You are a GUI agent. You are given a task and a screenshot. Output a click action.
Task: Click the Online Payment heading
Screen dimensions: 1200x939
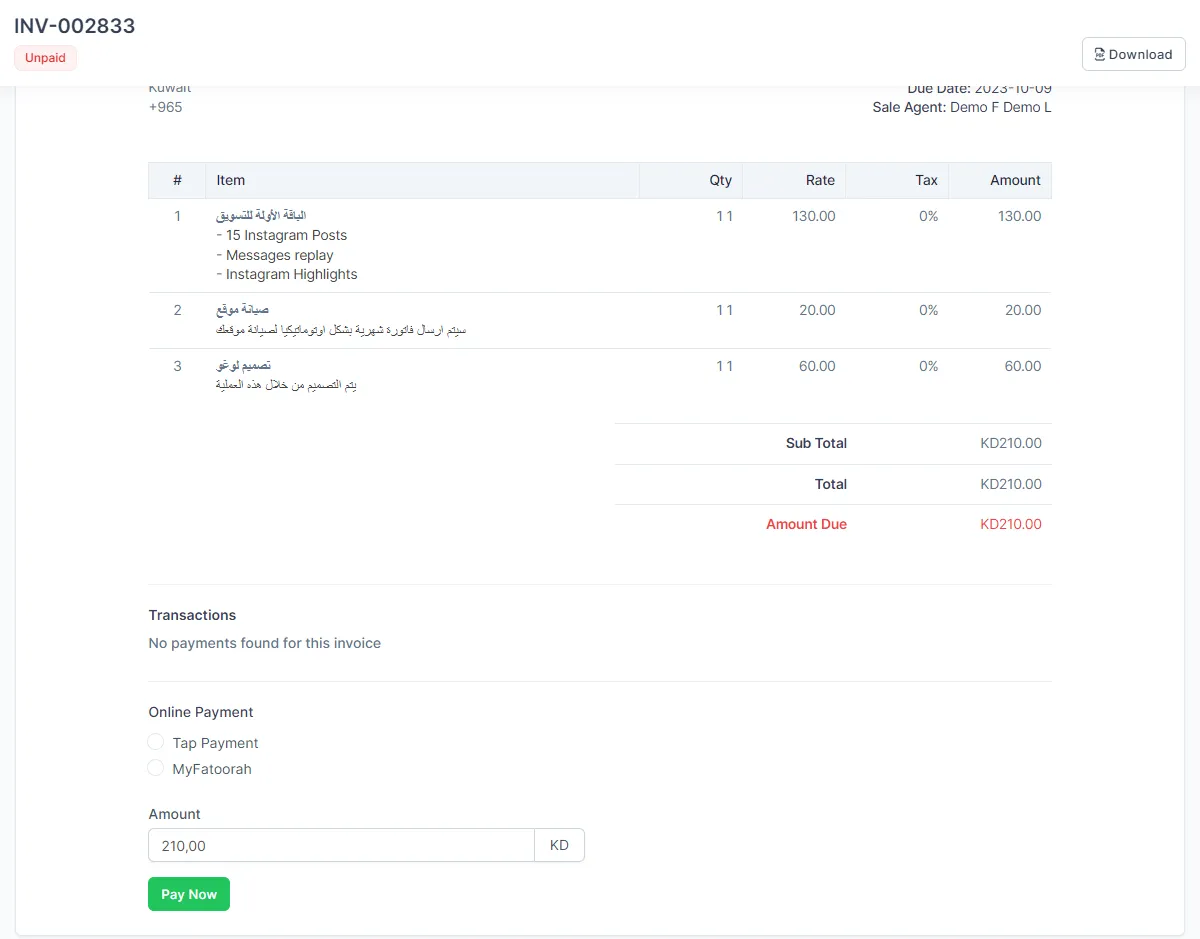[x=201, y=712]
